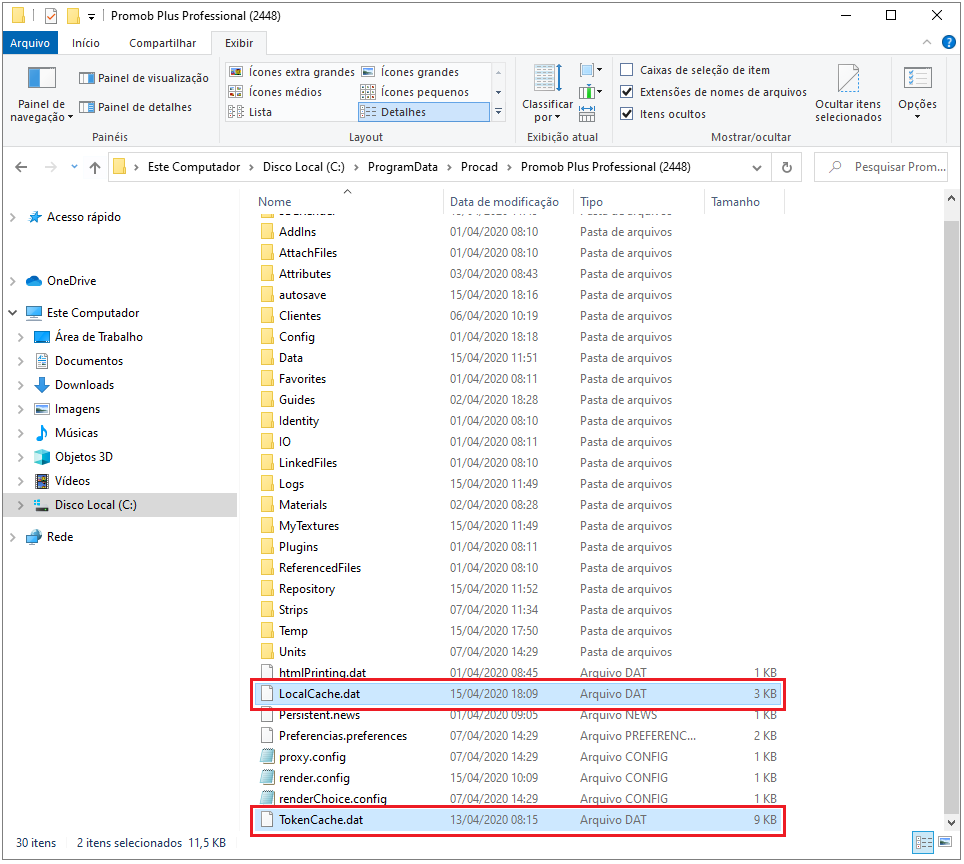
Task: Select the Ícones grandes layout option
Action: pyautogui.click(x=419, y=72)
